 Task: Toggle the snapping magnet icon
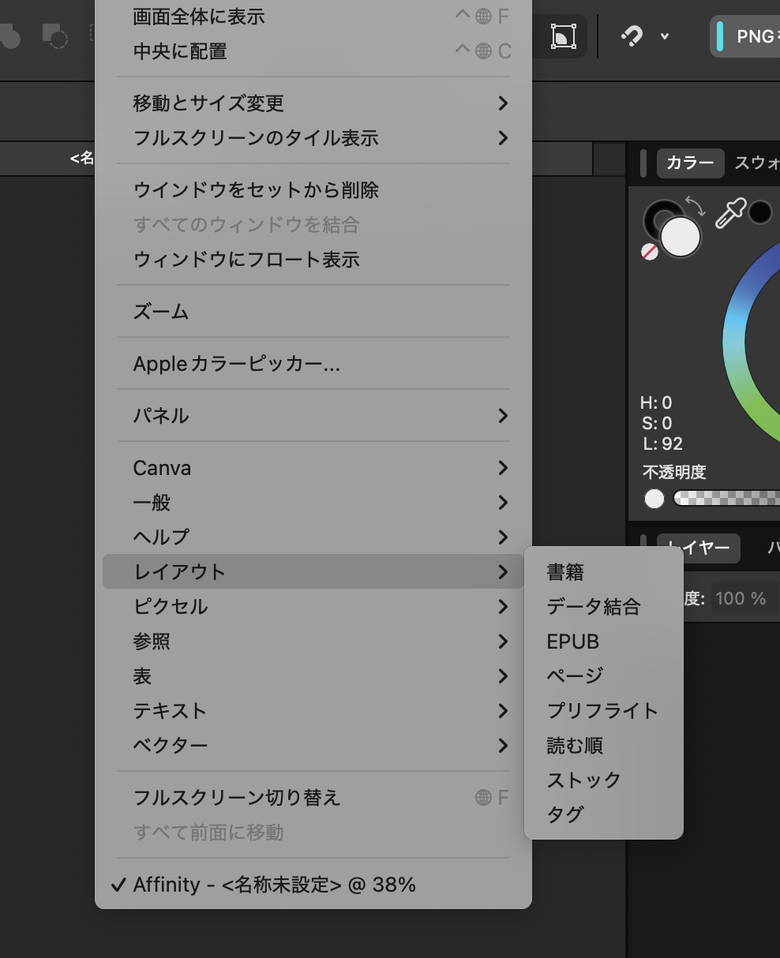(632, 36)
